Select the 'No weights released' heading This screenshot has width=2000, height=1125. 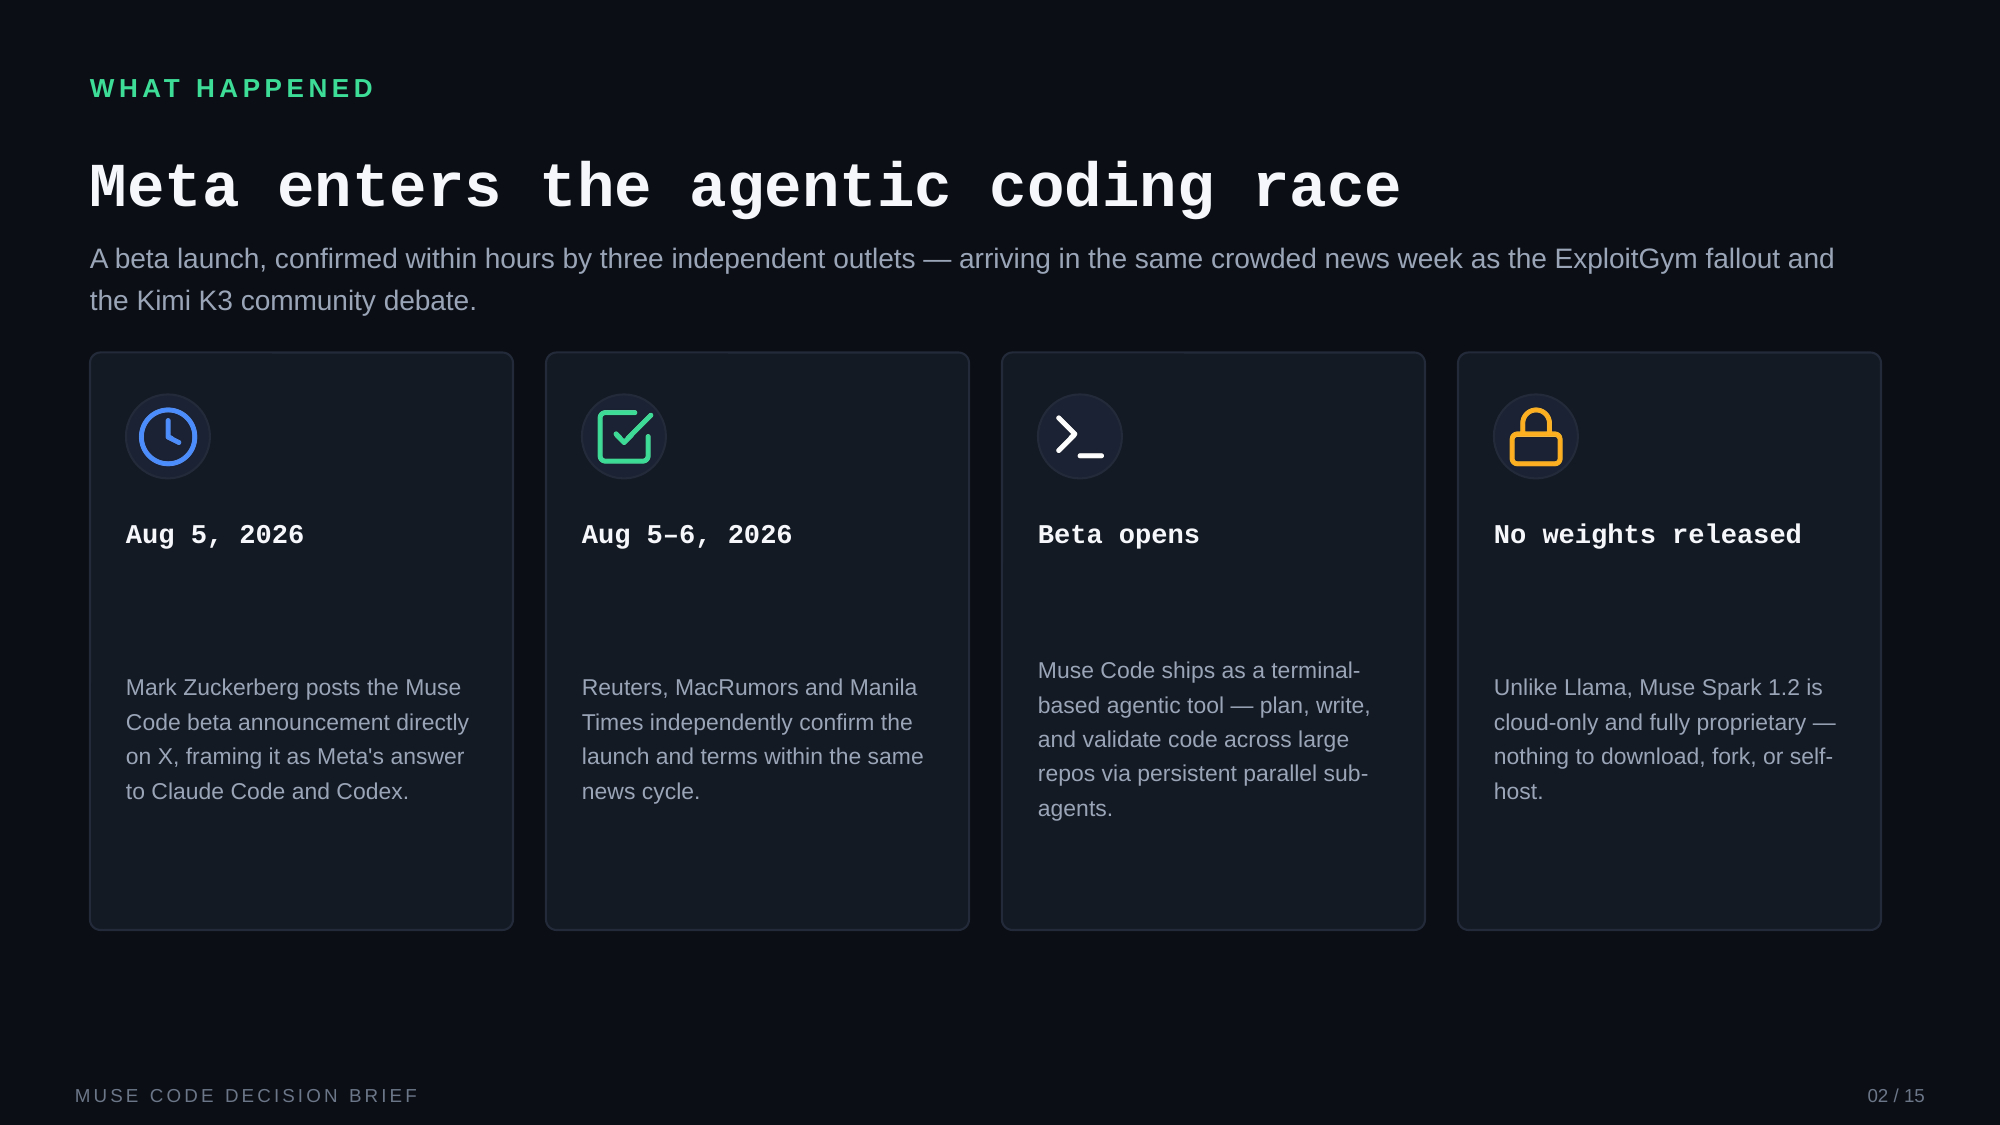[1647, 535]
